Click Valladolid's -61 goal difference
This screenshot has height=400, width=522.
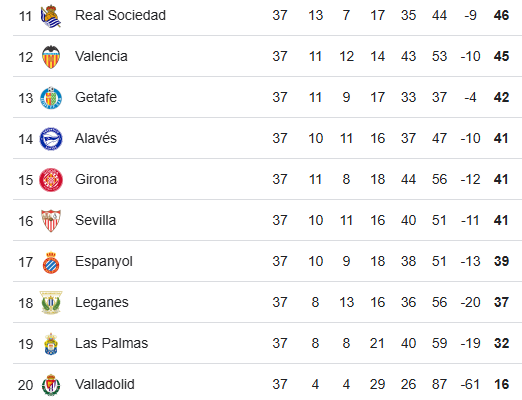[470, 384]
